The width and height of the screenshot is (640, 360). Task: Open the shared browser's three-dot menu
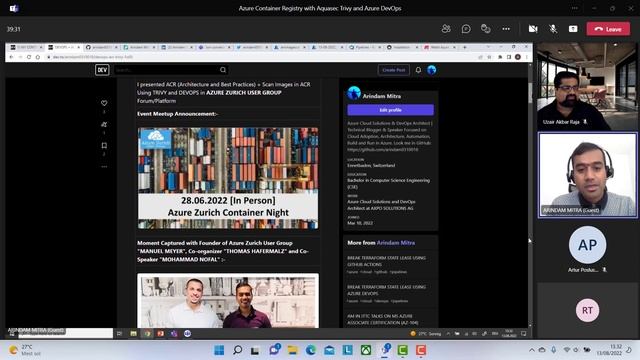pos(527,57)
